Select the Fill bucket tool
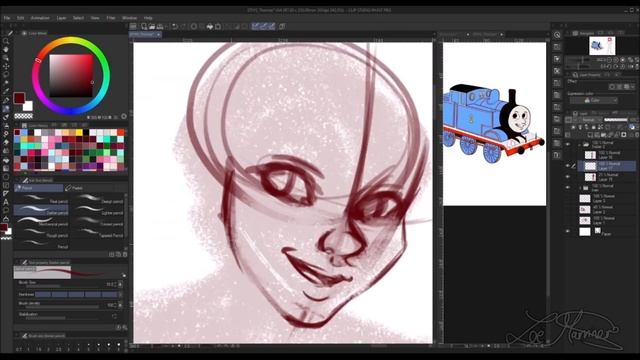The height and width of the screenshot is (360, 640). pos(6,160)
